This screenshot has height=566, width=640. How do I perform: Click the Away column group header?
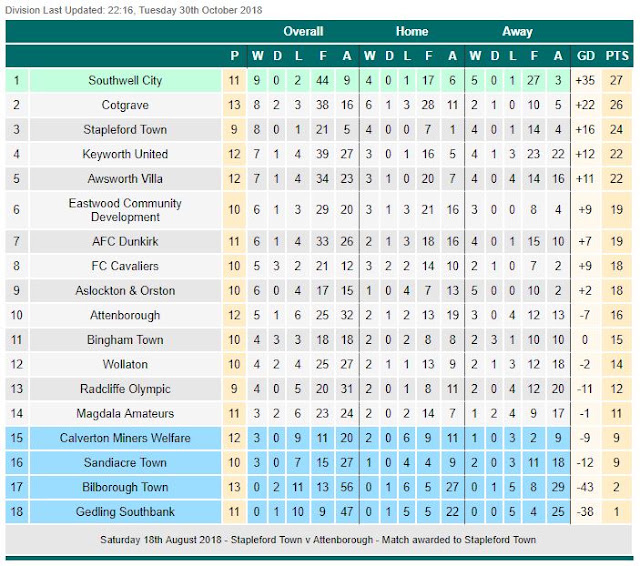tap(517, 31)
